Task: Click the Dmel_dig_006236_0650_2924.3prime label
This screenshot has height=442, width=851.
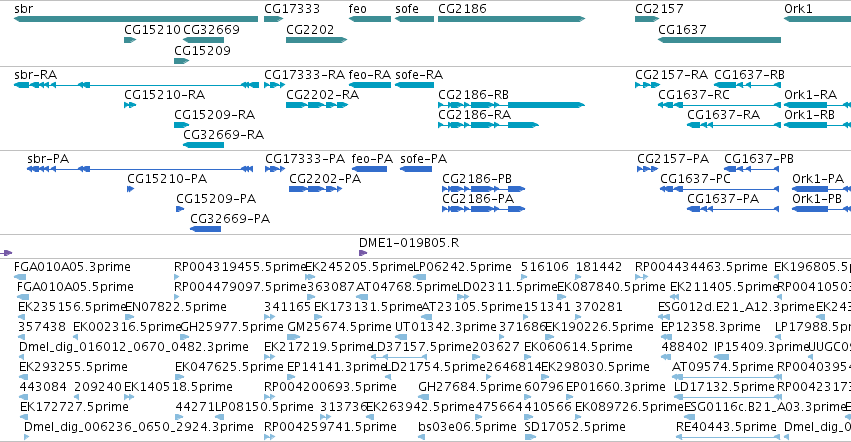Action: (139, 427)
